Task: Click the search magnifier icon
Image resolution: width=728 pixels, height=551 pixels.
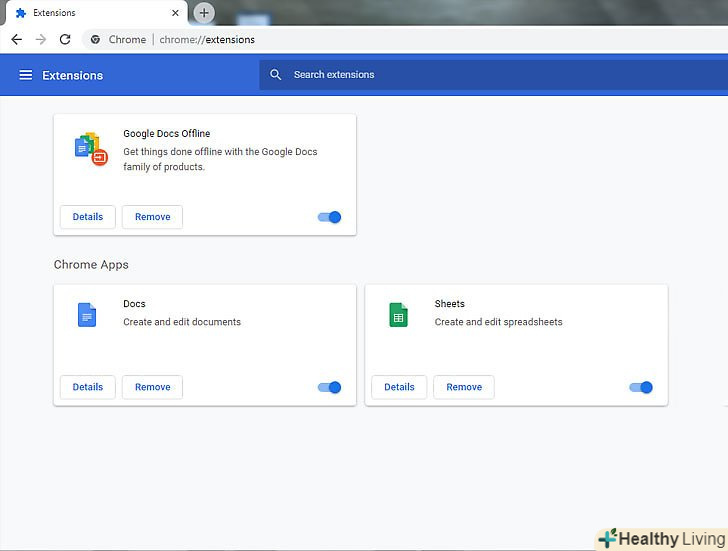Action: 275,74
